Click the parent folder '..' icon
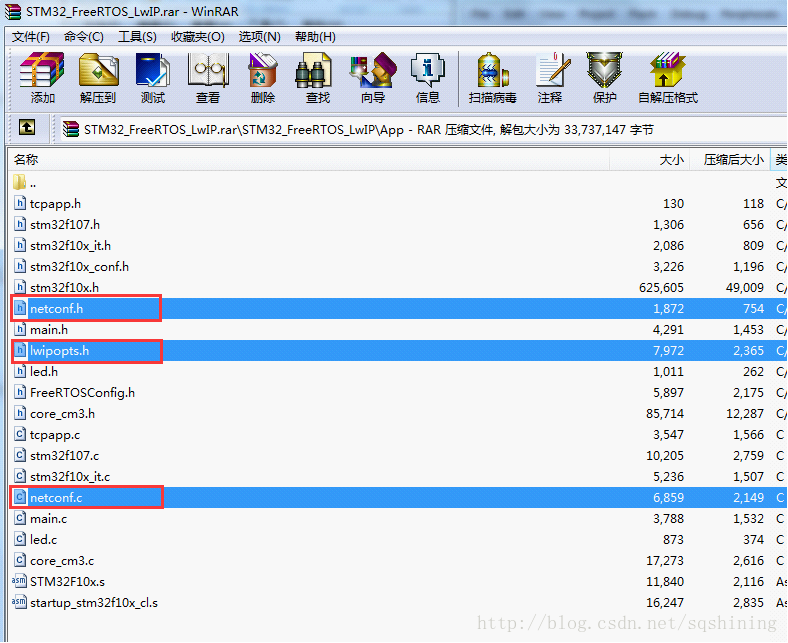This screenshot has width=788, height=643. [19, 182]
